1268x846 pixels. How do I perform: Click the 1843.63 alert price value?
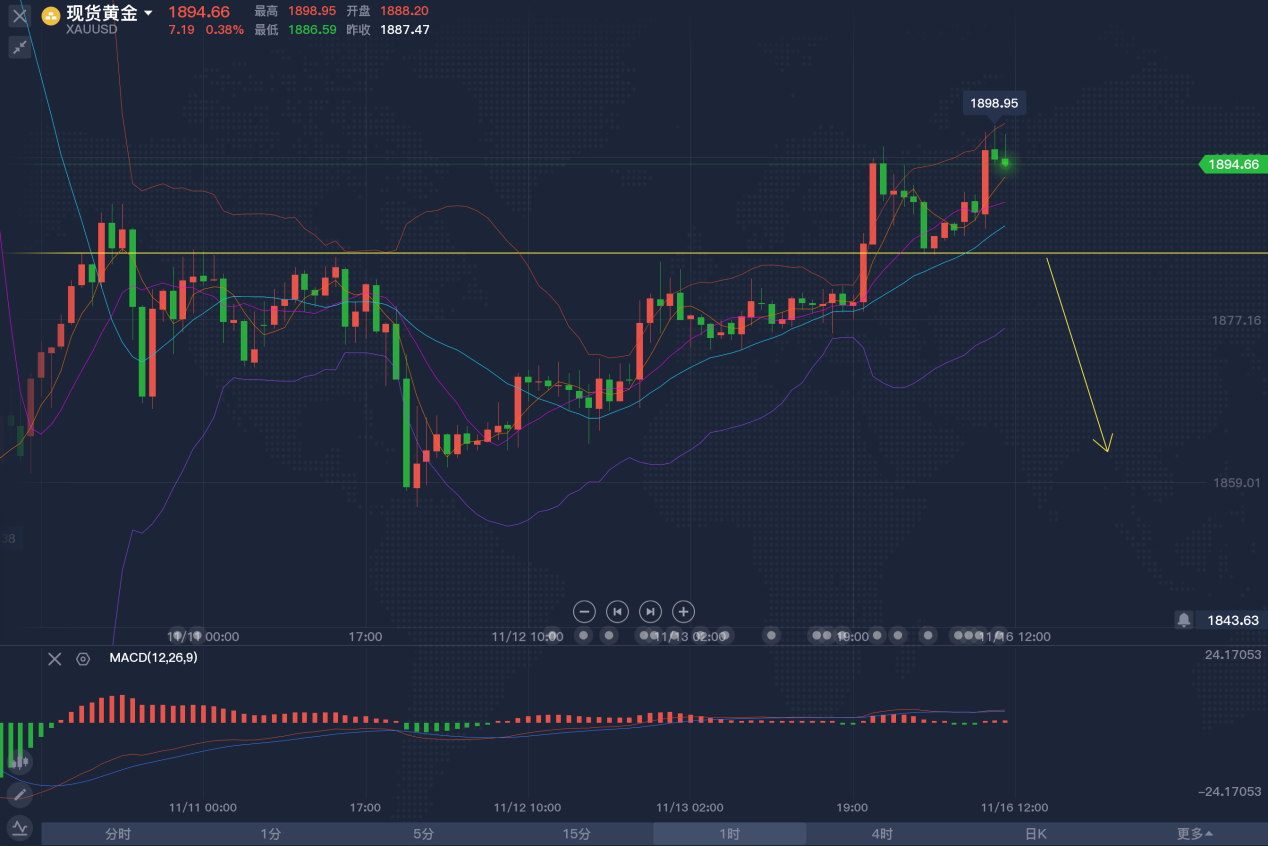(1232, 620)
